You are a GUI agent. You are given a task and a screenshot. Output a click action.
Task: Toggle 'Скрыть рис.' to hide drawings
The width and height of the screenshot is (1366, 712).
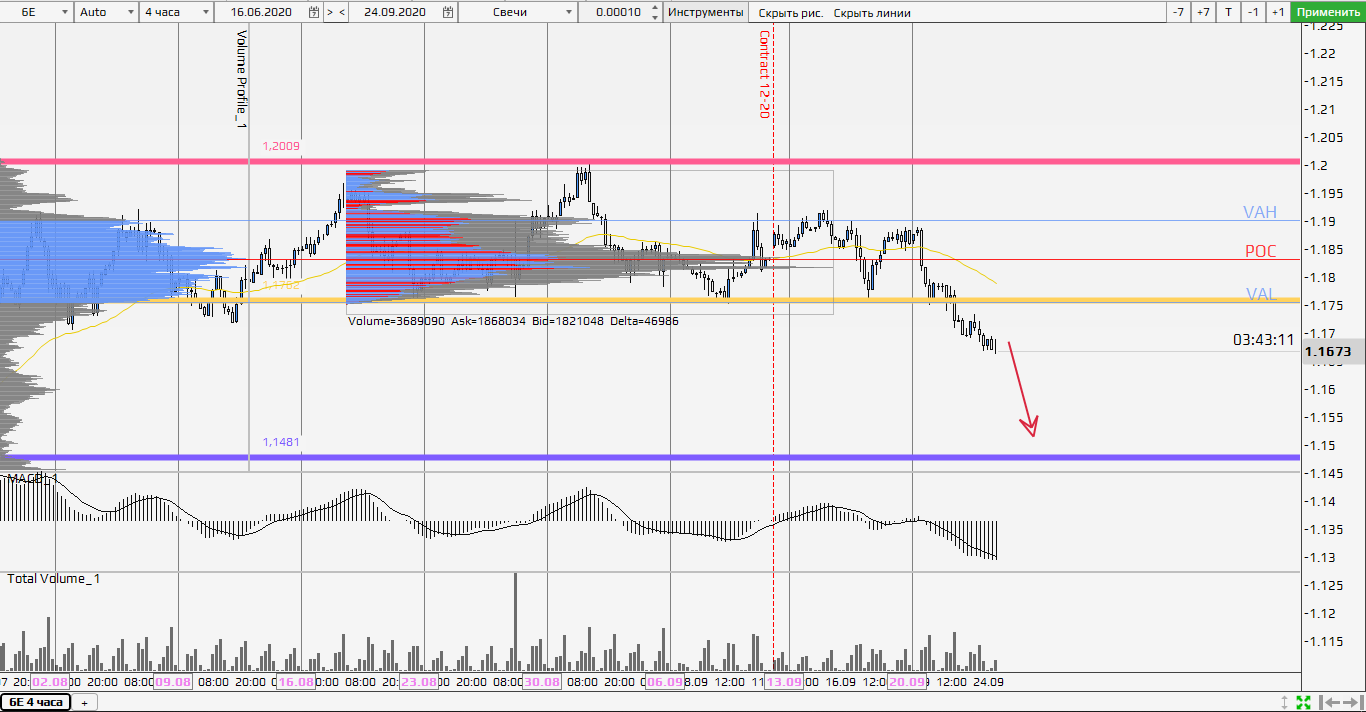[x=790, y=13]
